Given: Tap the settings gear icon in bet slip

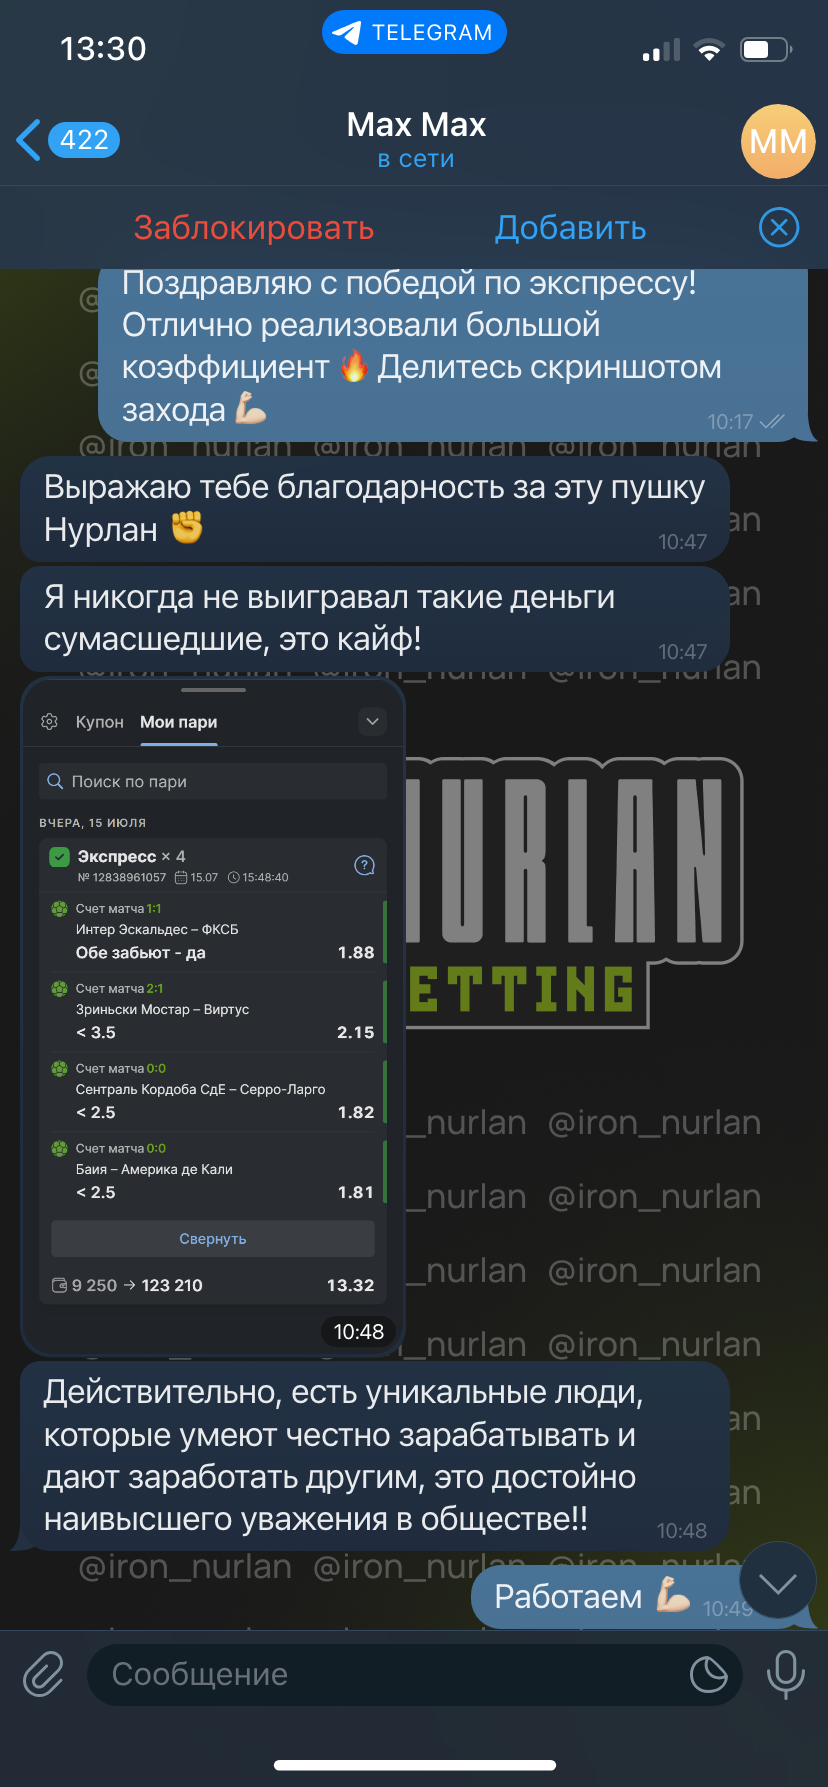Looking at the screenshot, I should pos(49,722).
